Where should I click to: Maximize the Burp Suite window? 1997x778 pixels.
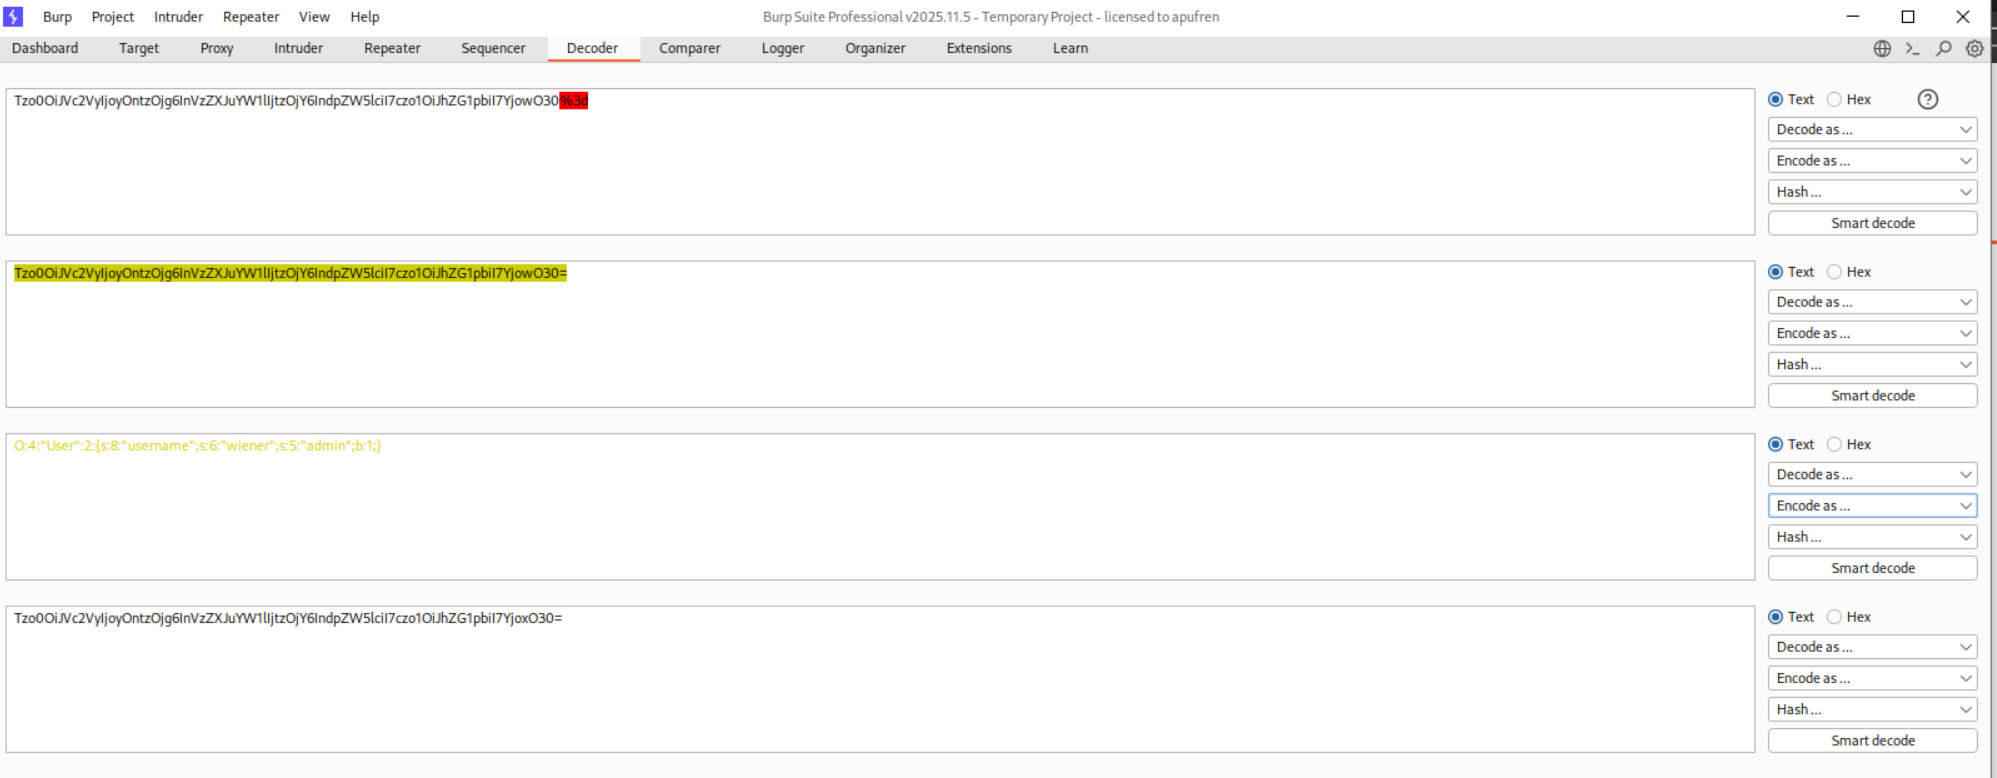[x=1907, y=17]
